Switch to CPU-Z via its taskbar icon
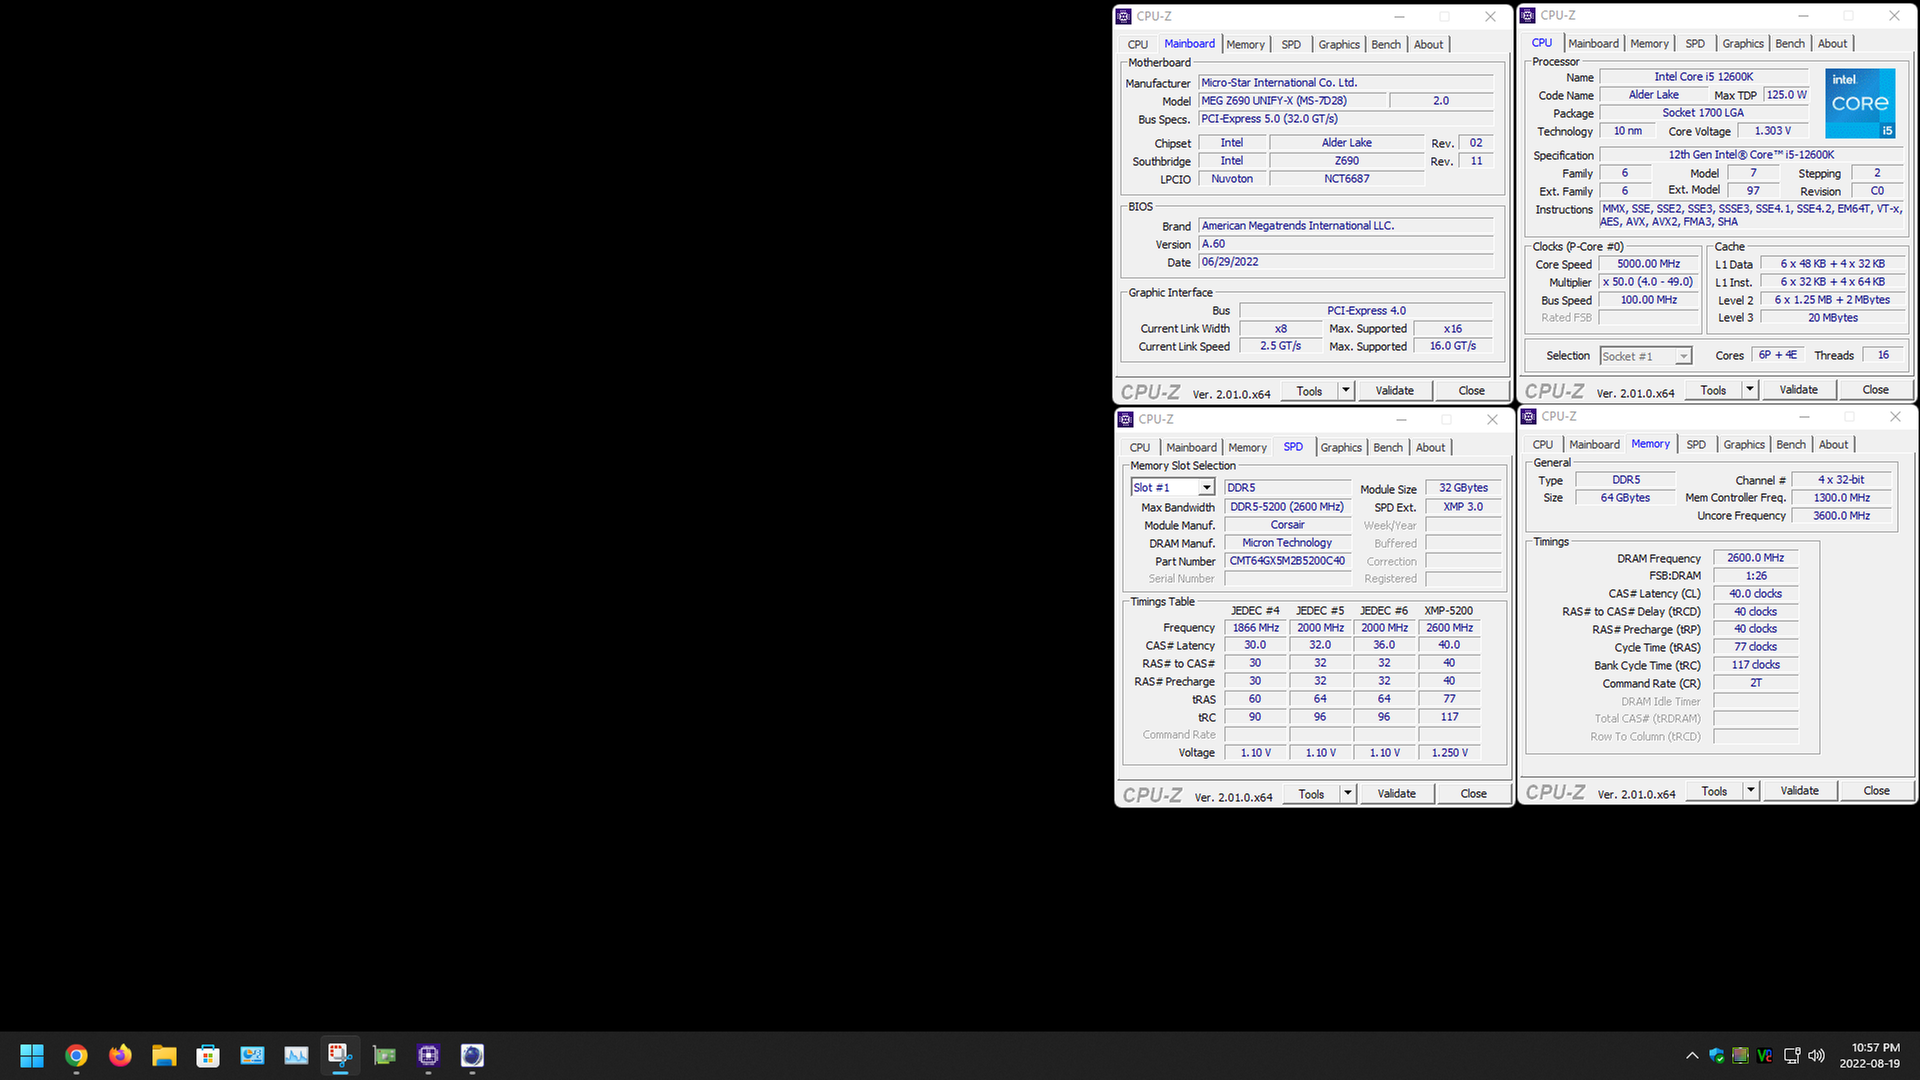 click(x=428, y=1055)
